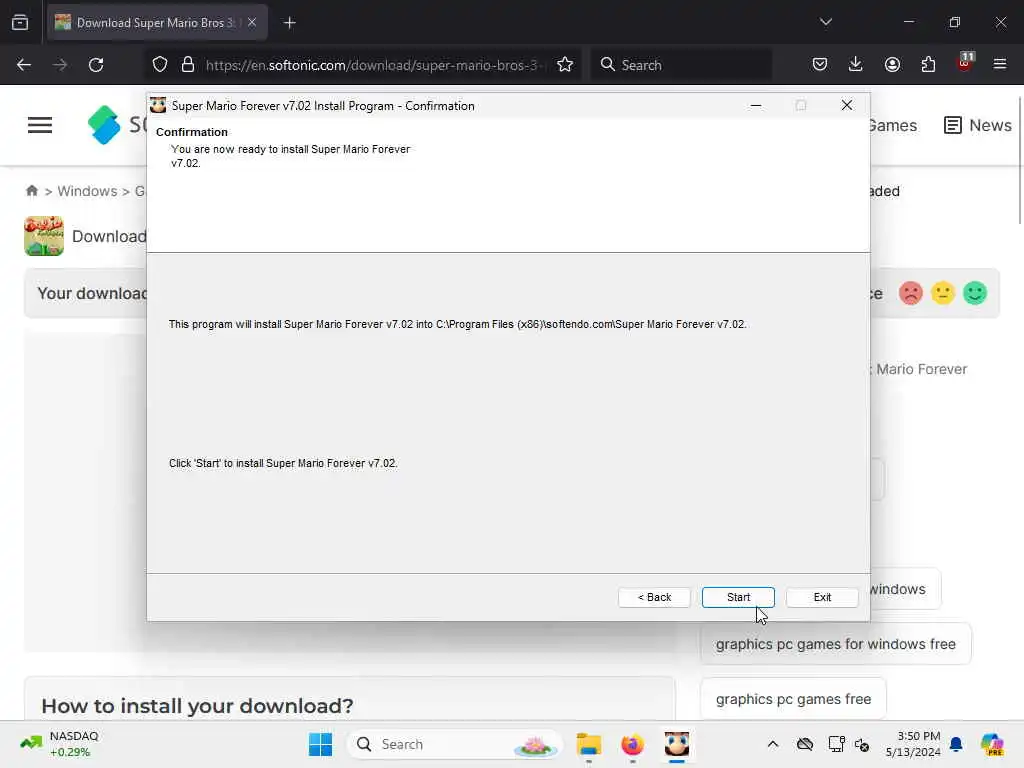This screenshot has width=1024, height=768.
Task: Open the NASDAQ stock widget
Action: click(59, 744)
